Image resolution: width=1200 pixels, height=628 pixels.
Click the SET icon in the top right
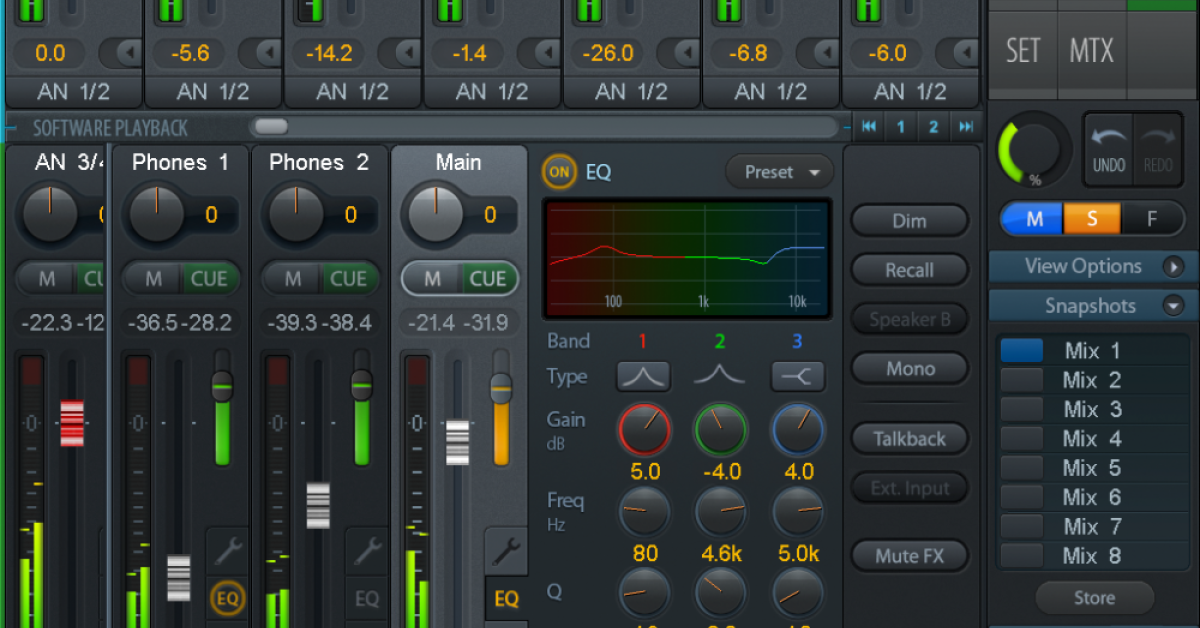pyautogui.click(x=1022, y=50)
